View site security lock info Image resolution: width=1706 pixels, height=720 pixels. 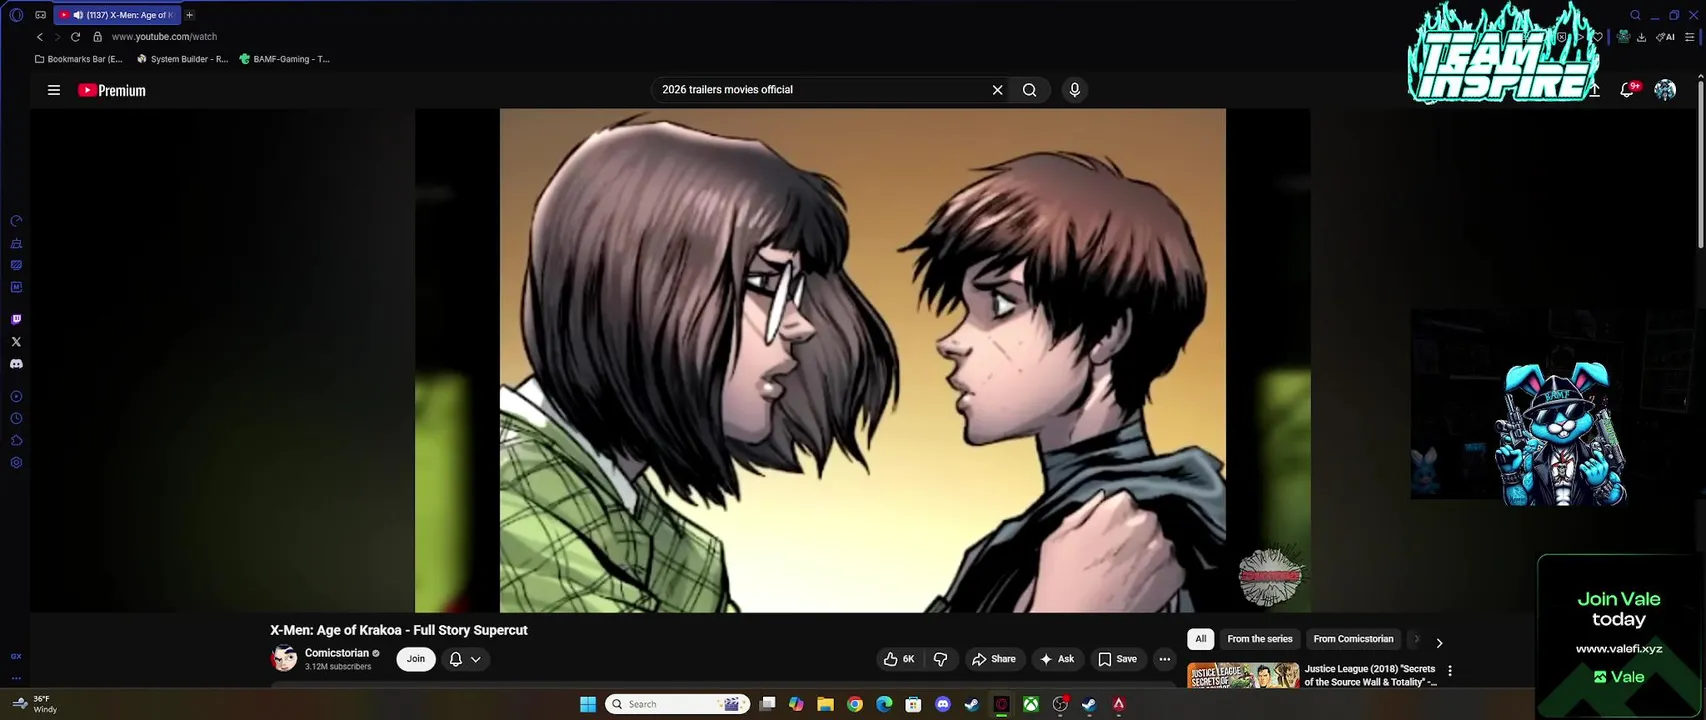point(97,37)
